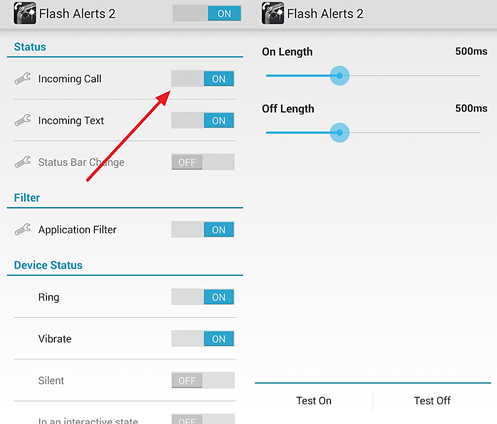Screen dimensions: 497x424
Task: Select the Incoming Call label row
Action: (125, 79)
